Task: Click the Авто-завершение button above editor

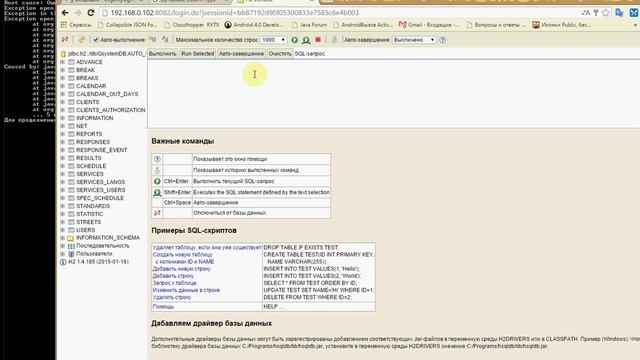Action: 241,53
